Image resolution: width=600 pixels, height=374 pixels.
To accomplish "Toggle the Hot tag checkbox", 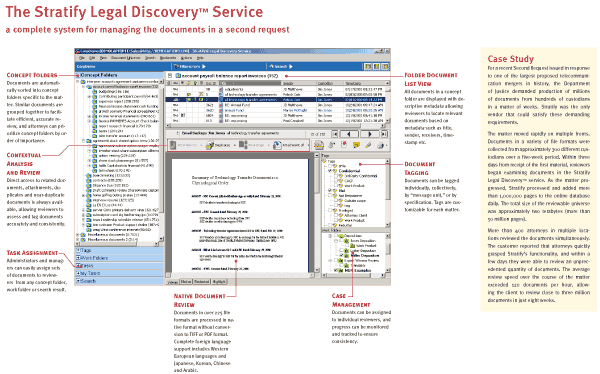I will pyautogui.click(x=330, y=190).
